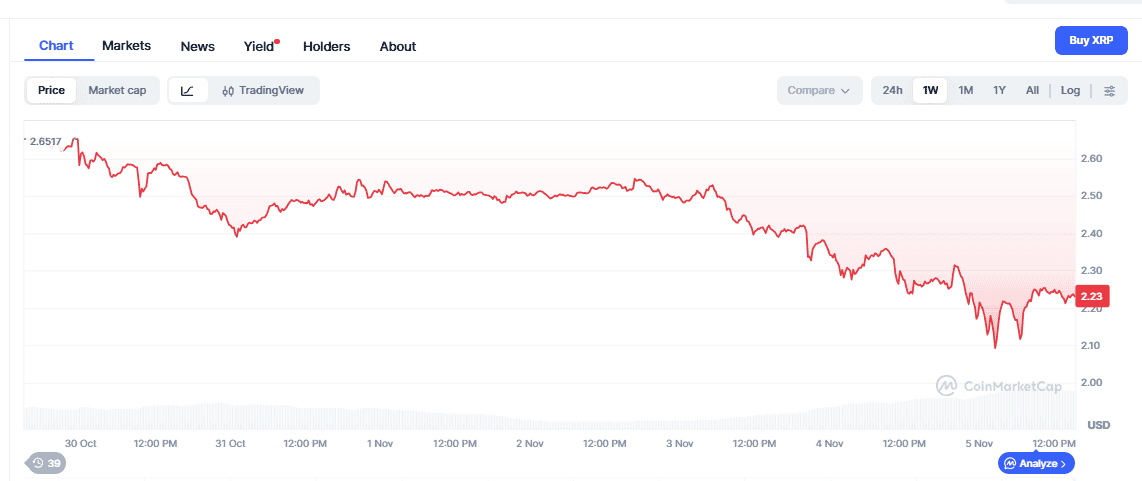Expand the Compare dropdown
Viewport: 1142px width, 481px height.
818,91
